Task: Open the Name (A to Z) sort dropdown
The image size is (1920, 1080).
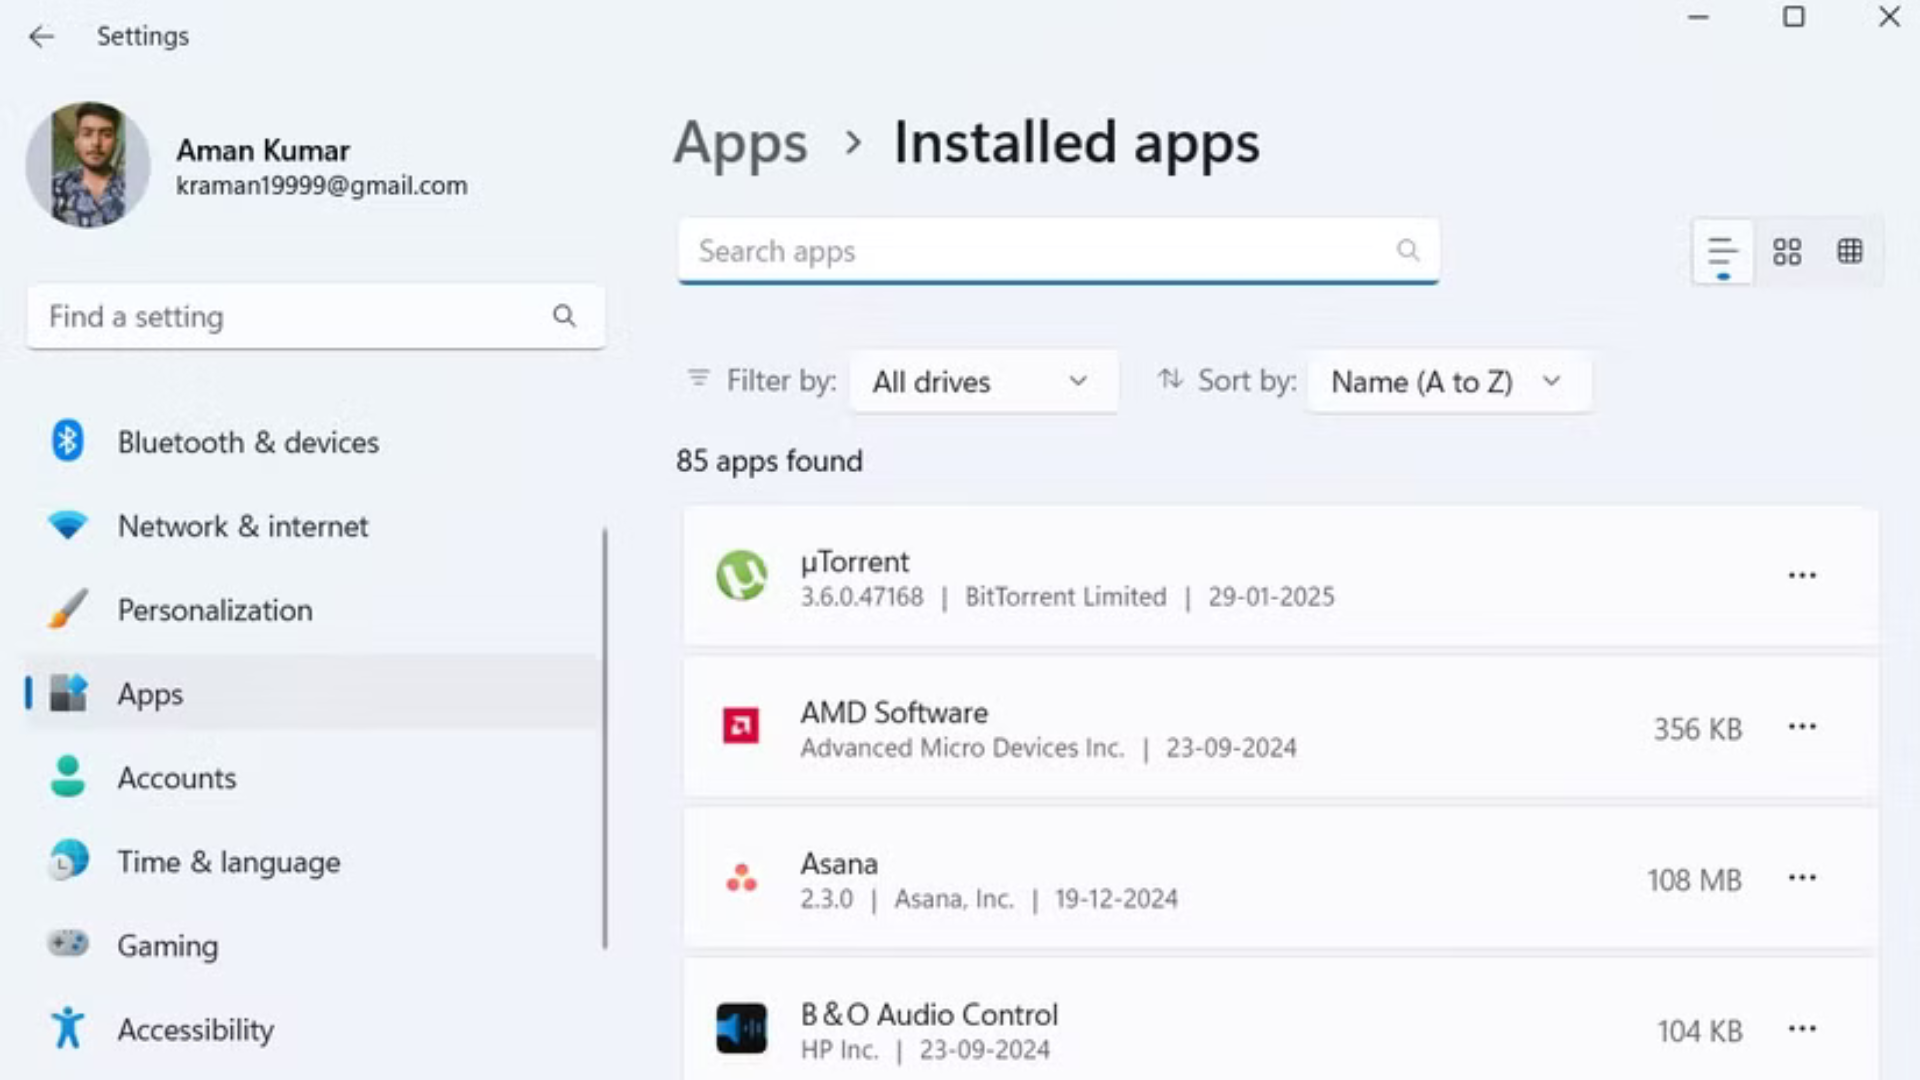Action: pos(1448,381)
